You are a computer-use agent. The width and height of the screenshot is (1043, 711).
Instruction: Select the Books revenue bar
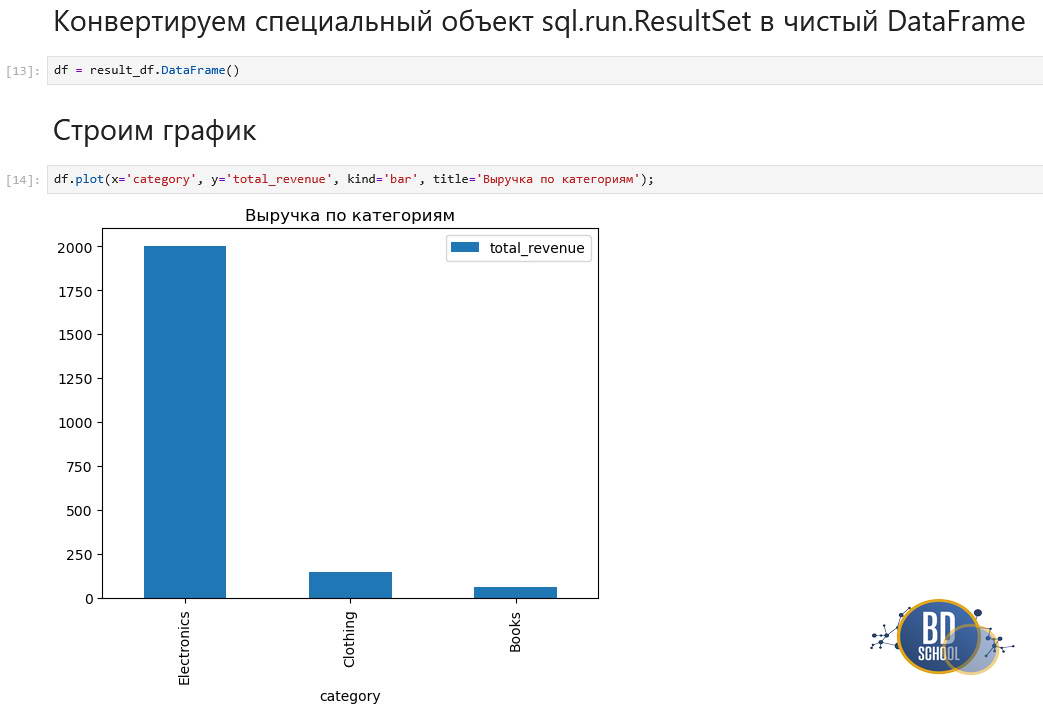coord(514,591)
